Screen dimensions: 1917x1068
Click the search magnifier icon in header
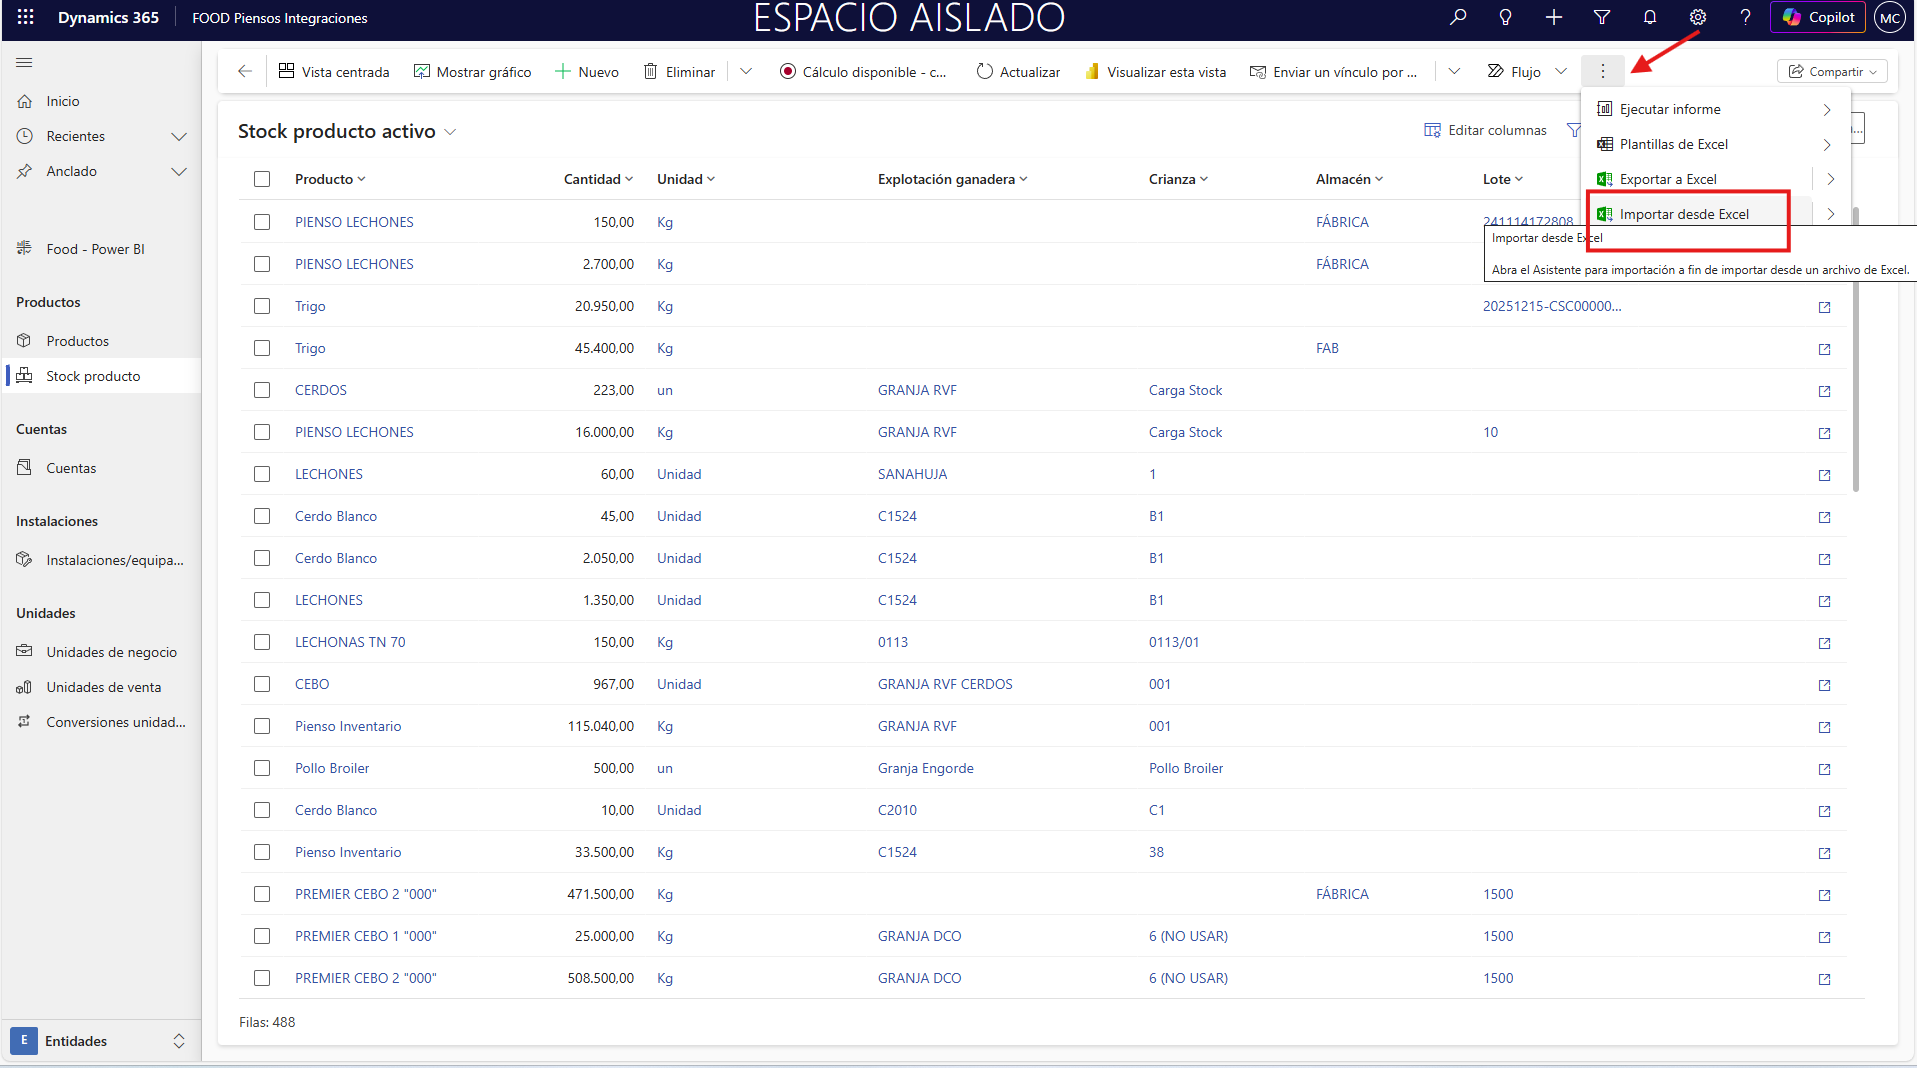point(1458,17)
